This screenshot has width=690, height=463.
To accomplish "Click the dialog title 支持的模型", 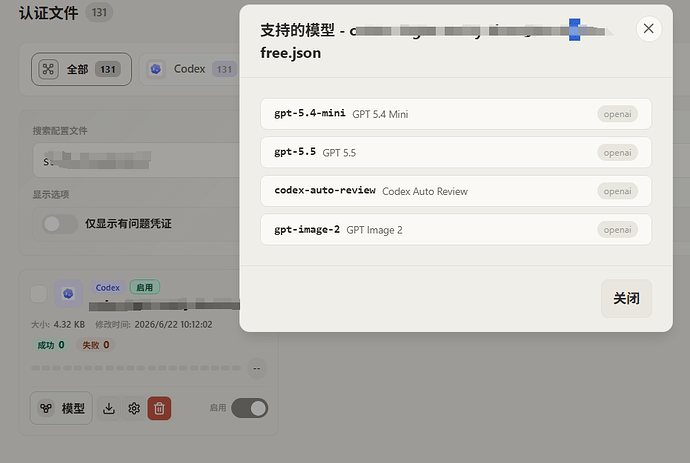I will [297, 30].
